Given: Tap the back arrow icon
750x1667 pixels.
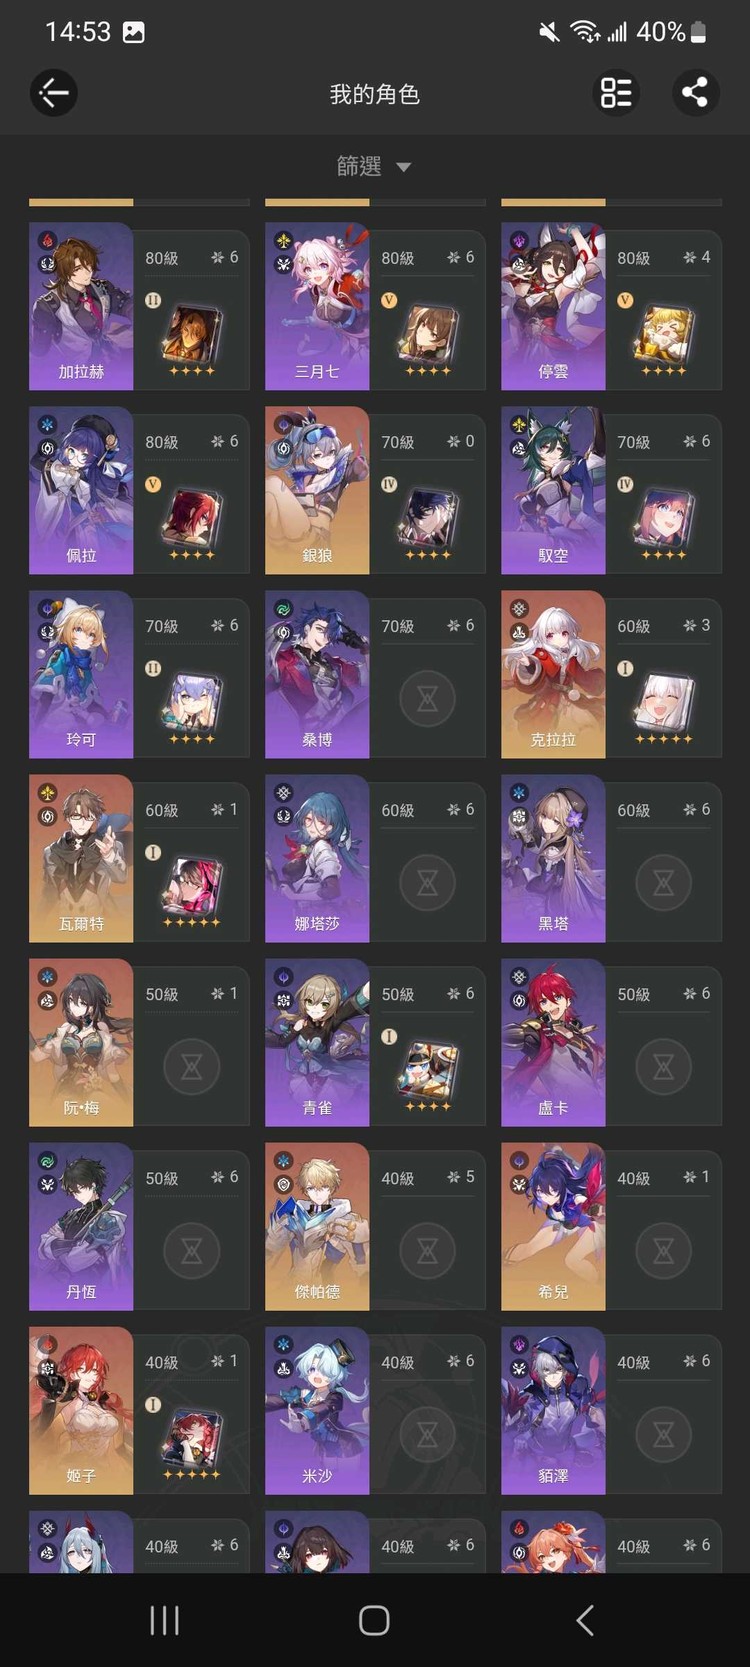Looking at the screenshot, I should coord(54,93).
